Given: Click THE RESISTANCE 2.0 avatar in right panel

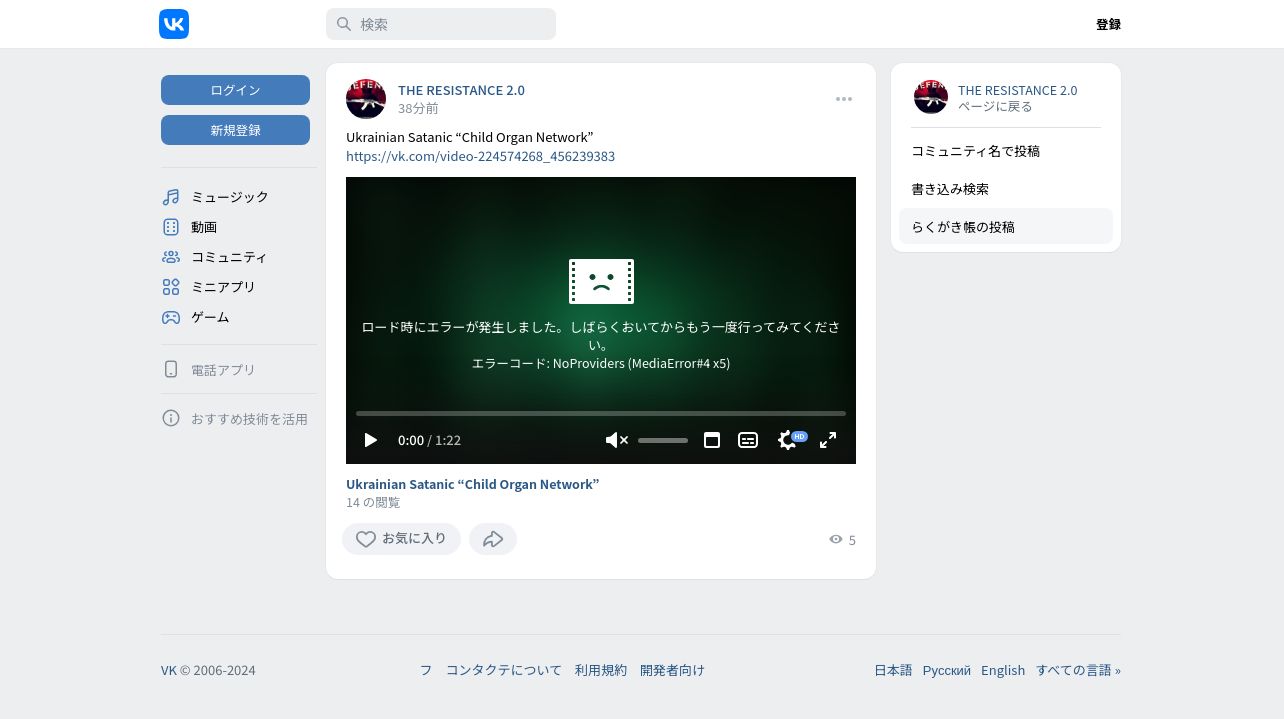Looking at the screenshot, I should [x=931, y=97].
